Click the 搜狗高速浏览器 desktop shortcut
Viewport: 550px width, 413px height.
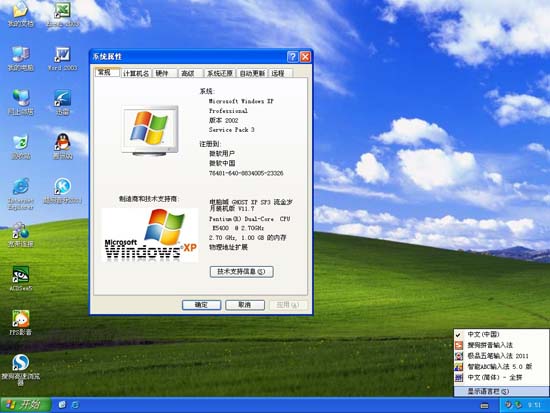21,370
